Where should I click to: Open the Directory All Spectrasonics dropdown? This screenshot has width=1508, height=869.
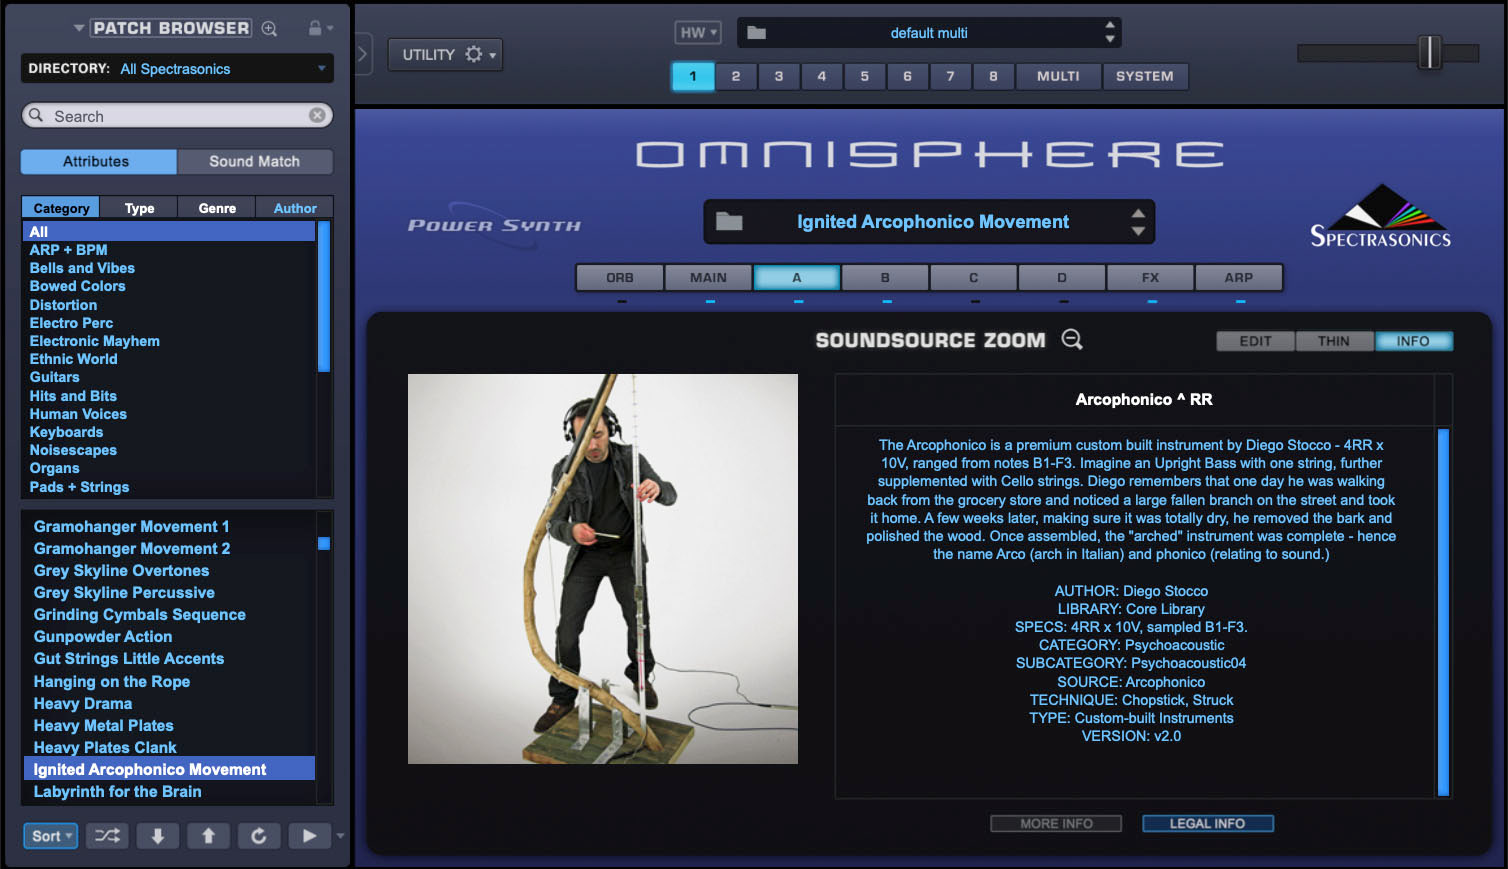(177, 69)
